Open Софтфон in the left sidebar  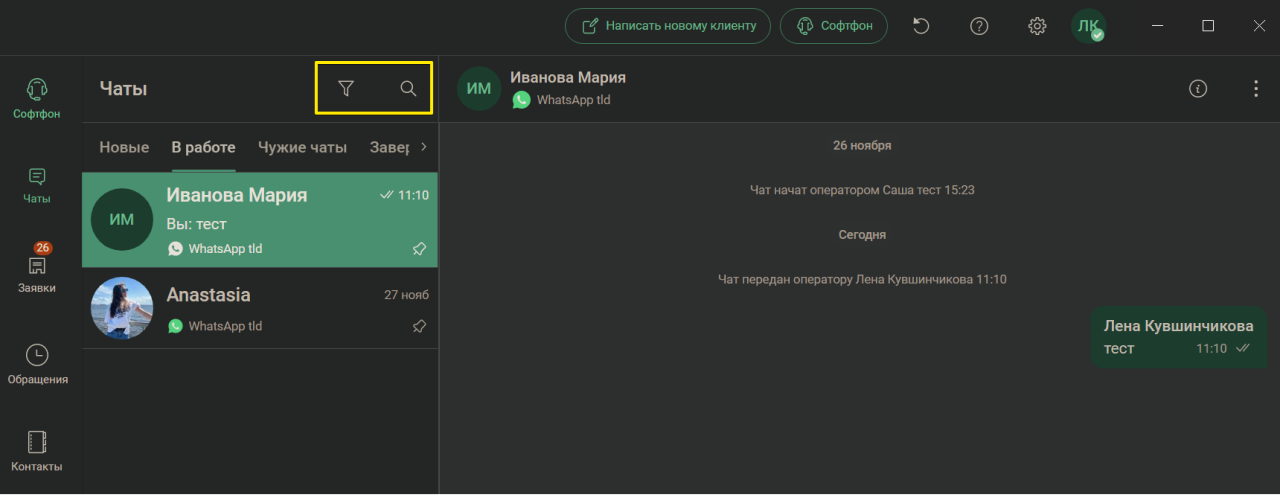pyautogui.click(x=37, y=98)
